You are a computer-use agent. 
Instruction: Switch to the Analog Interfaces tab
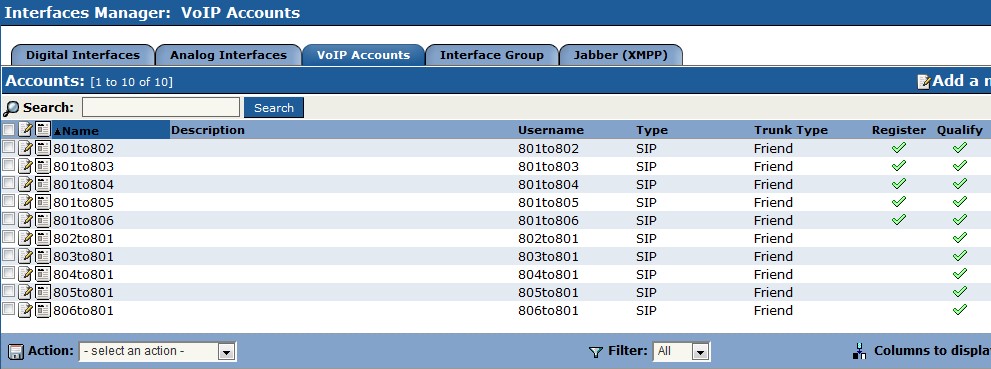click(228, 55)
